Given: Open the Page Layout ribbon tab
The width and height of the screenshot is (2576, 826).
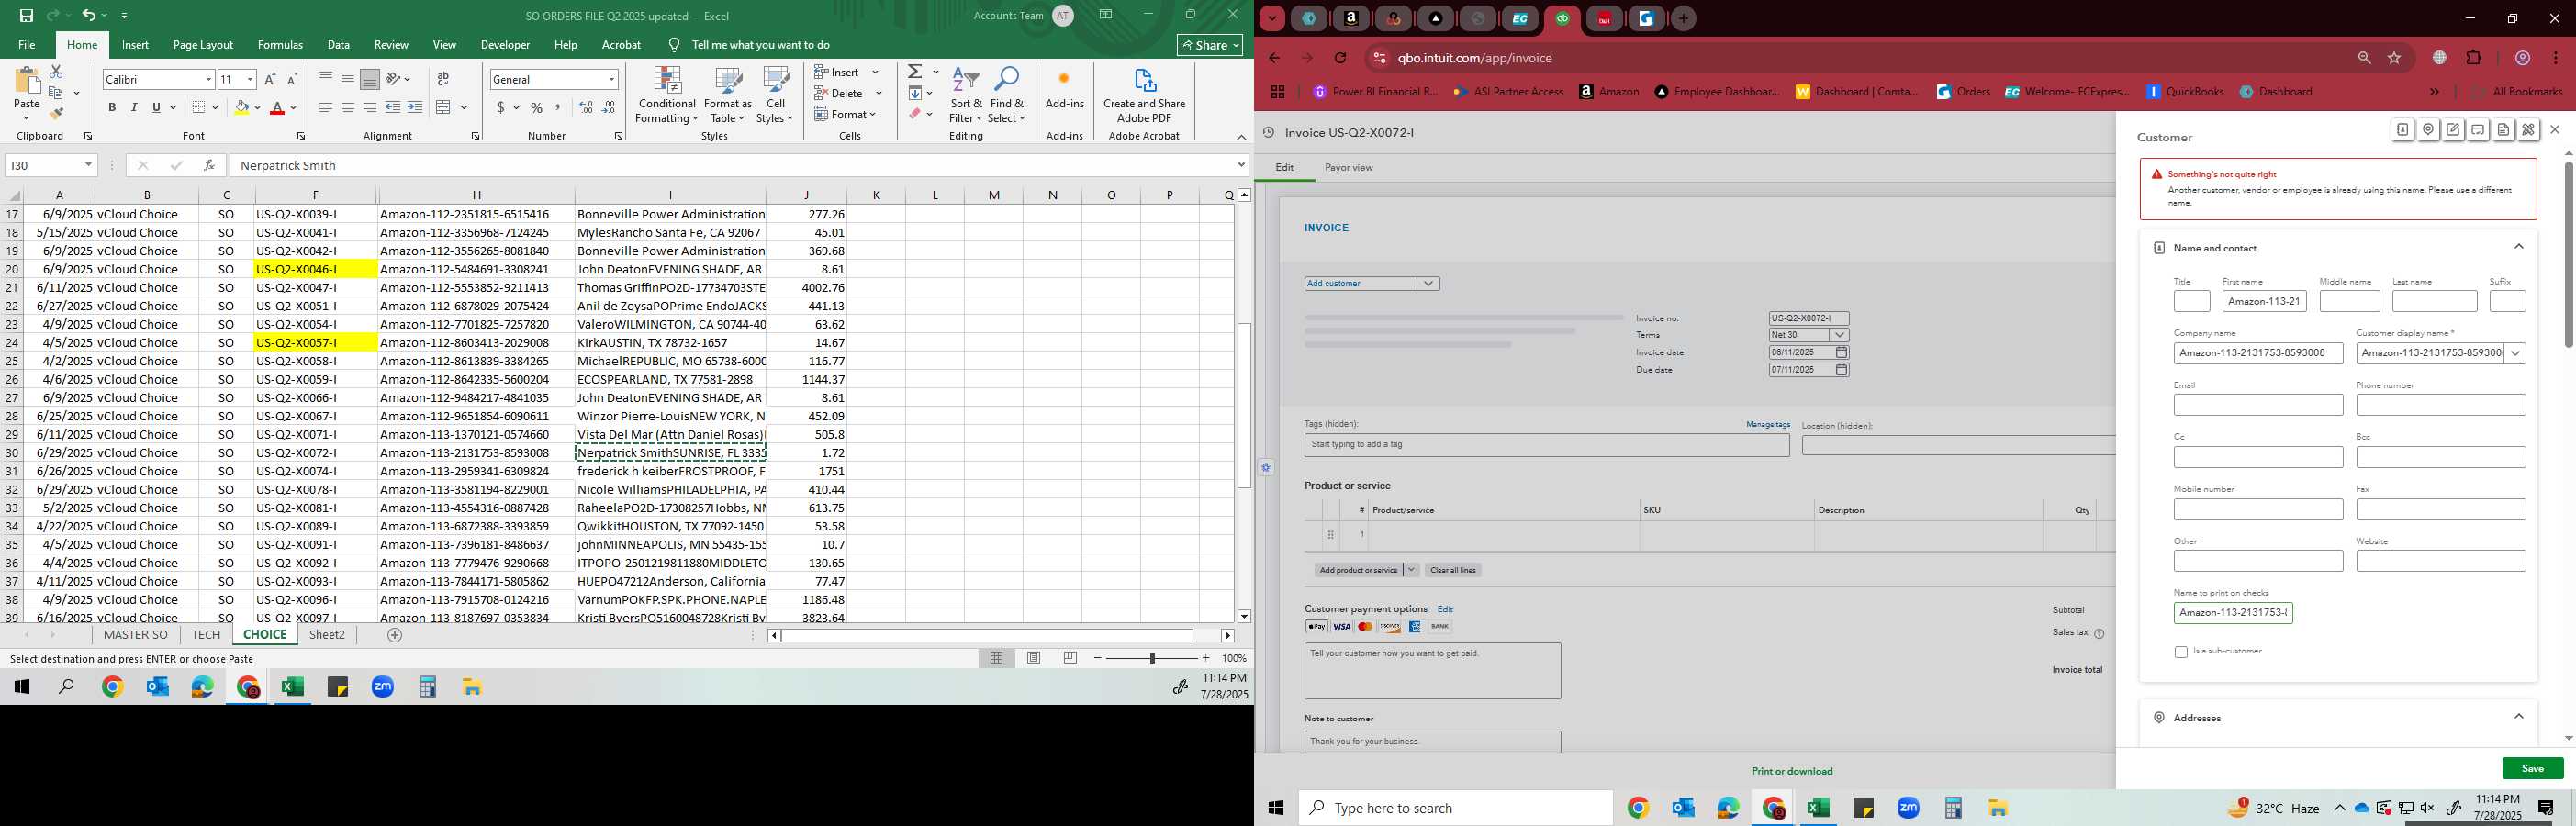Looking at the screenshot, I should 203,45.
